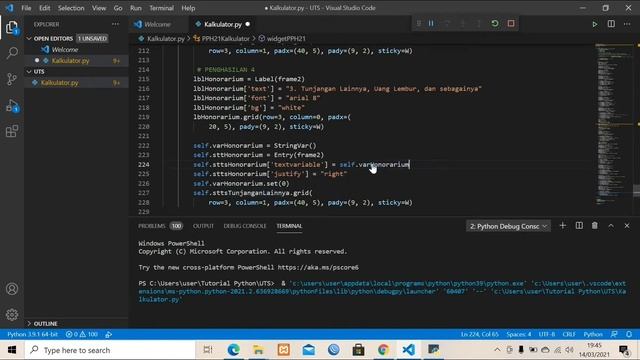Click widgetPPH21 breadcrumb
The width and height of the screenshot is (640, 360).
click(286, 38)
